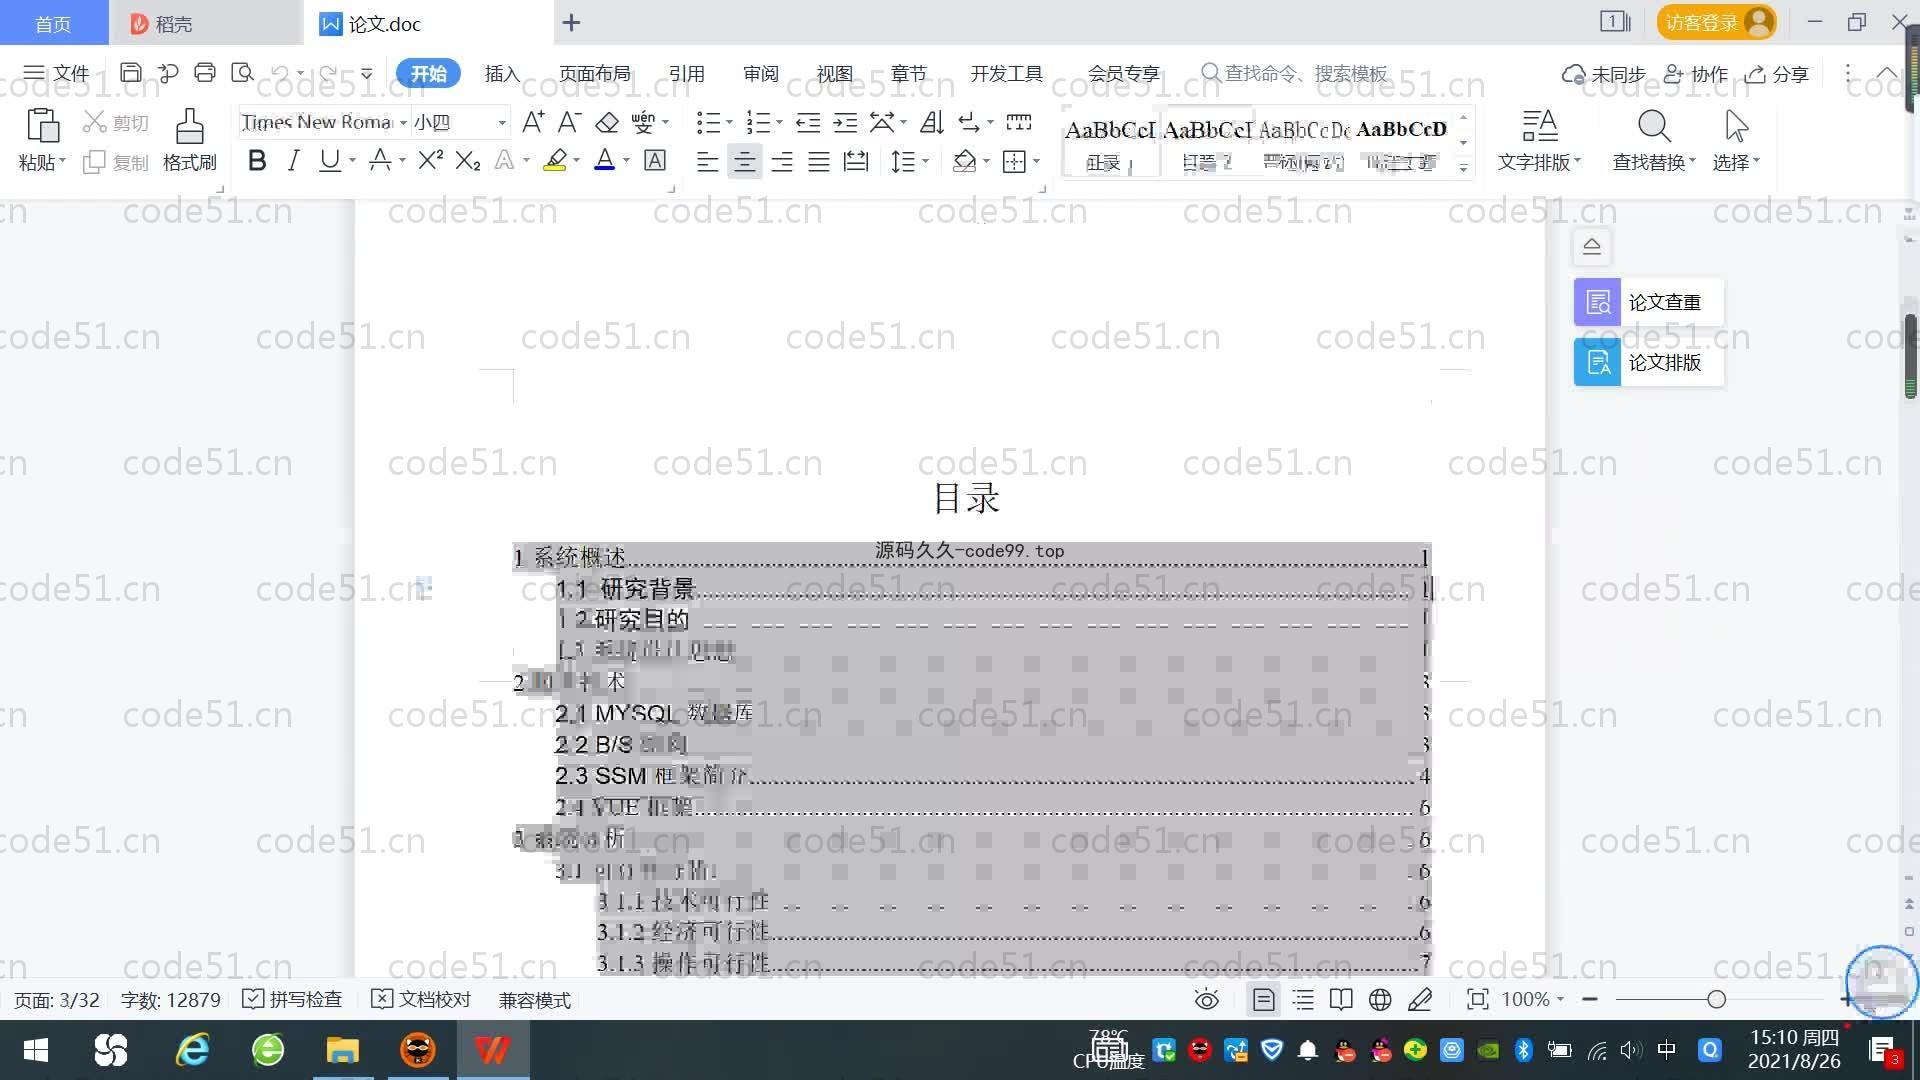This screenshot has width=1920, height=1080.
Task: Open the font size dropdown
Action: coord(502,123)
